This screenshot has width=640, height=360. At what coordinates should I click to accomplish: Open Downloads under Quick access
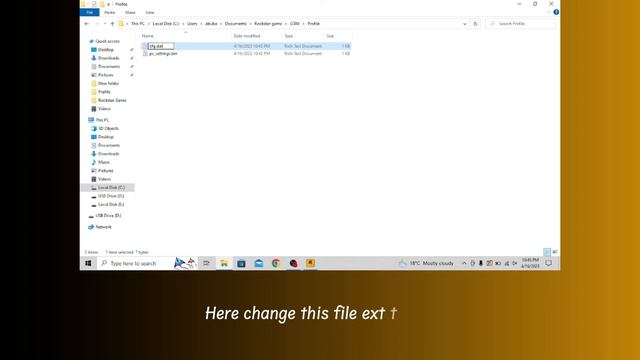click(x=108, y=58)
